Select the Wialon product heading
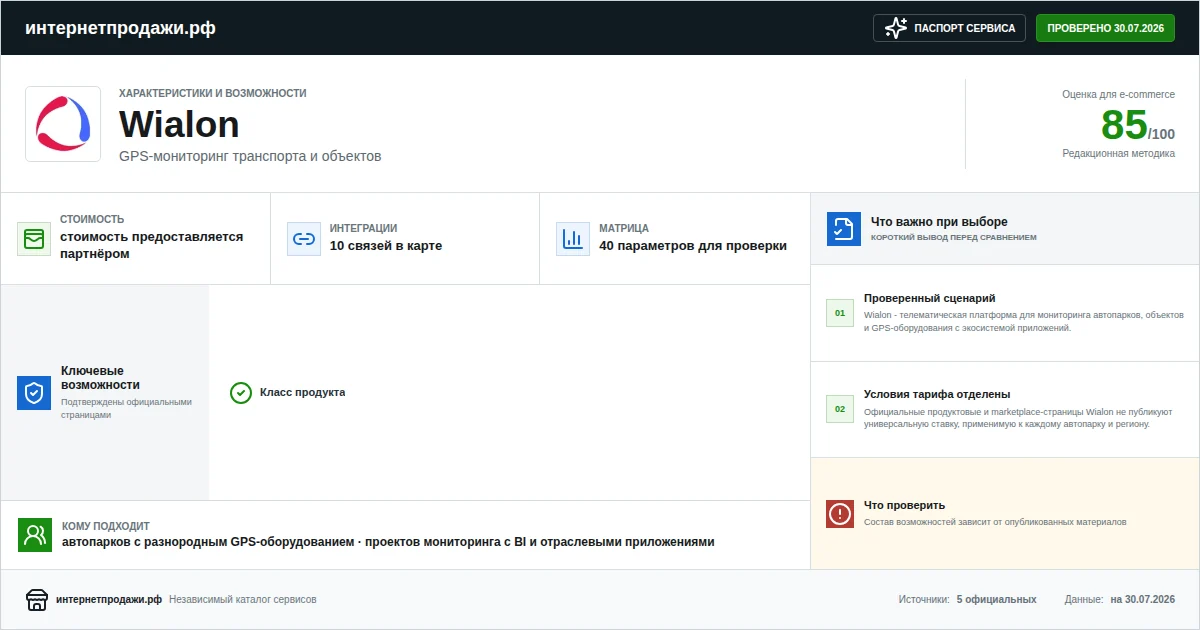This screenshot has width=1200, height=630. tap(179, 125)
